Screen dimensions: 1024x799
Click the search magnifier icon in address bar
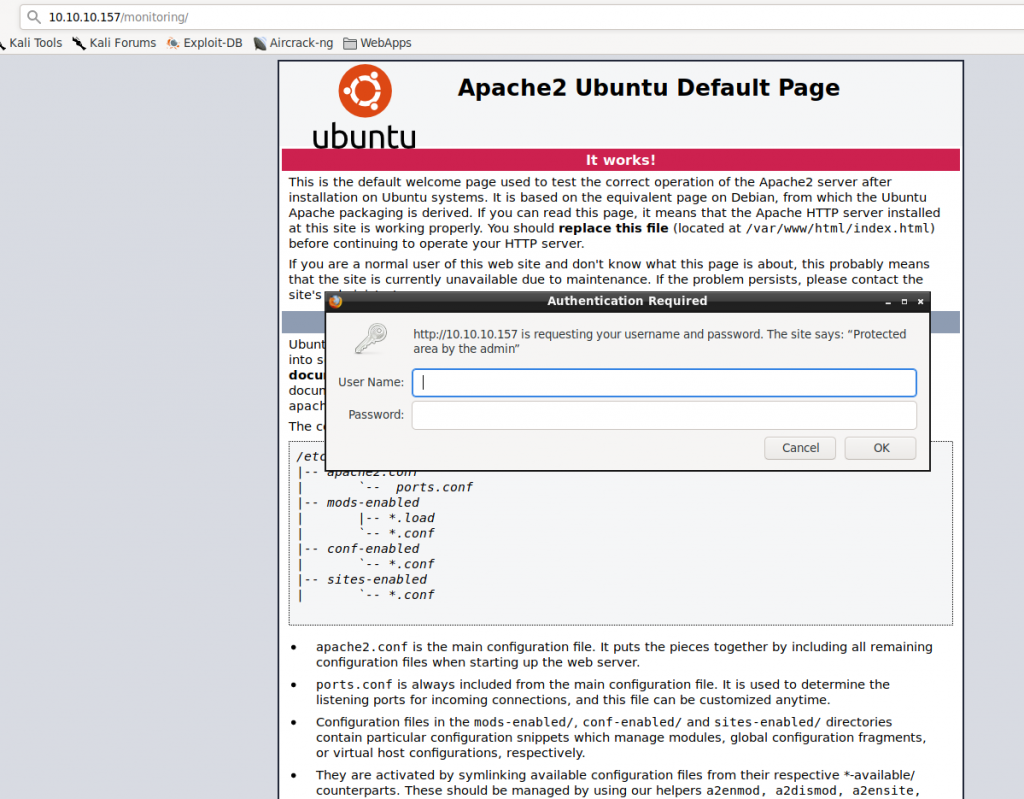tap(34, 17)
